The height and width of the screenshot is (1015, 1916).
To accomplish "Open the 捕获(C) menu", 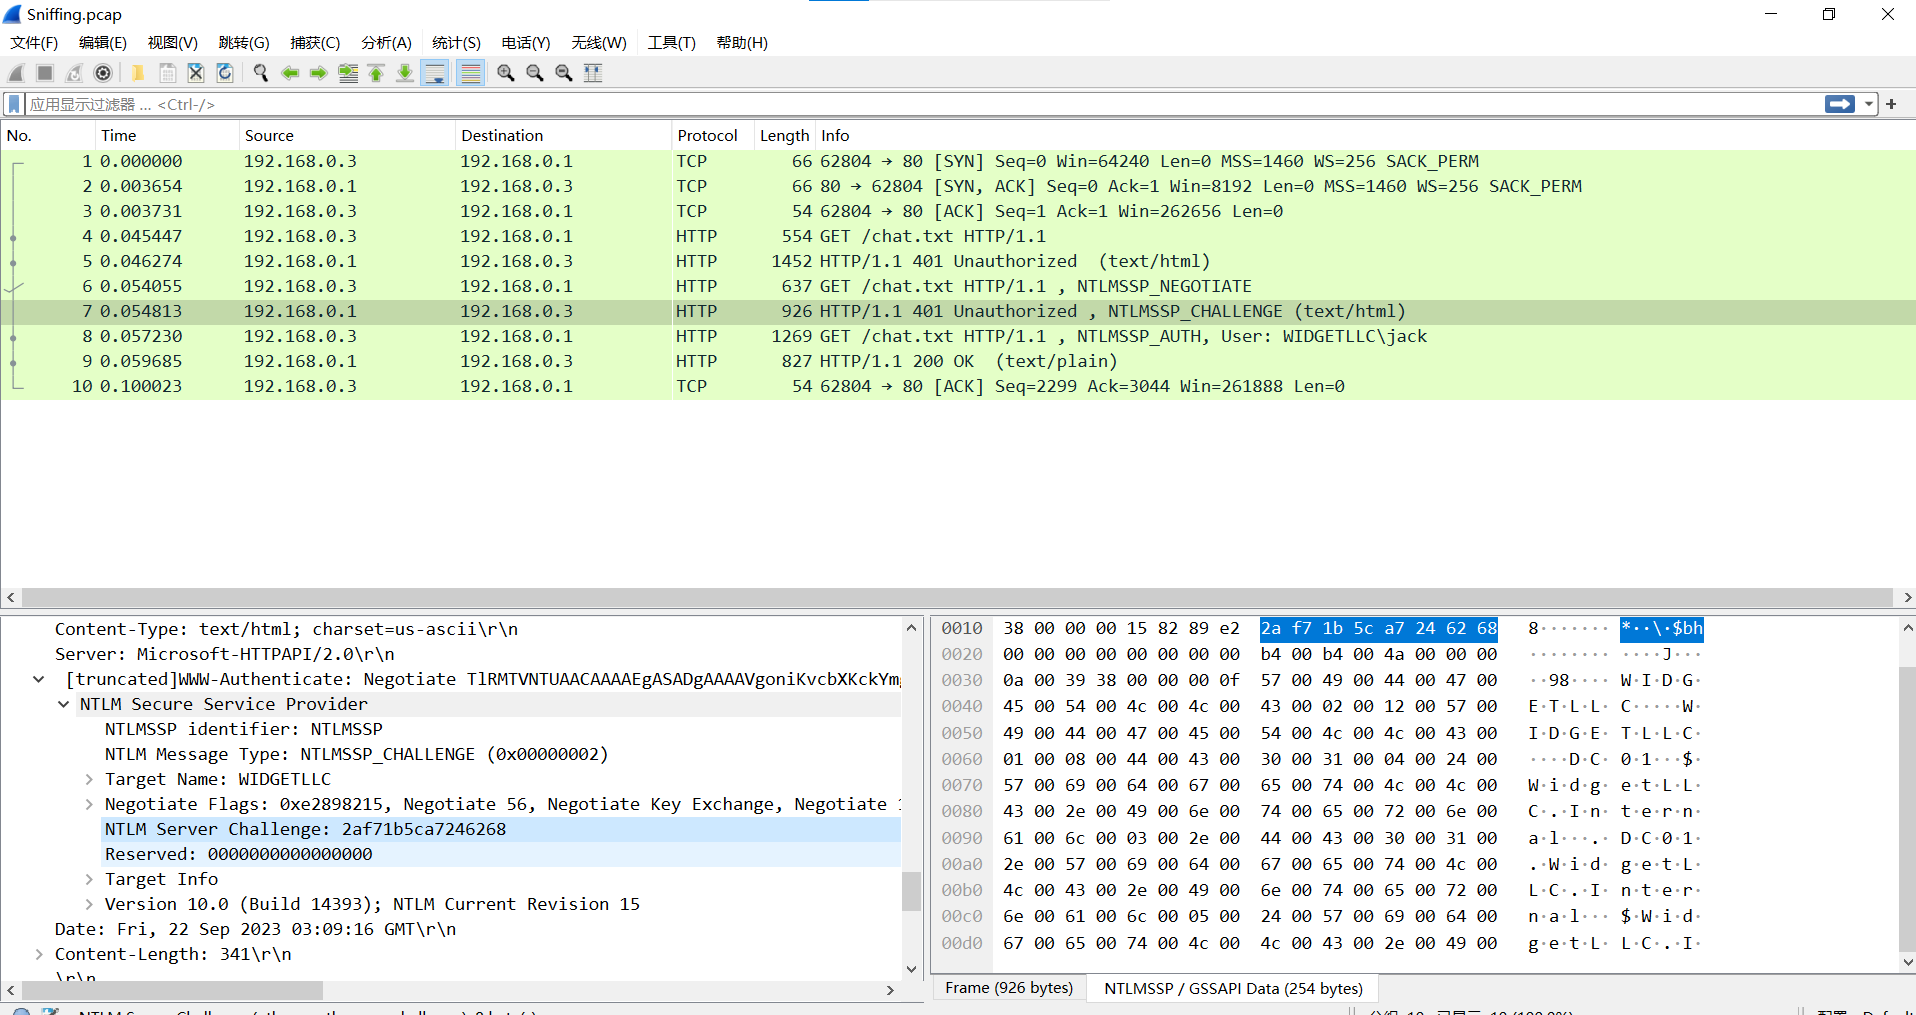I will (315, 43).
